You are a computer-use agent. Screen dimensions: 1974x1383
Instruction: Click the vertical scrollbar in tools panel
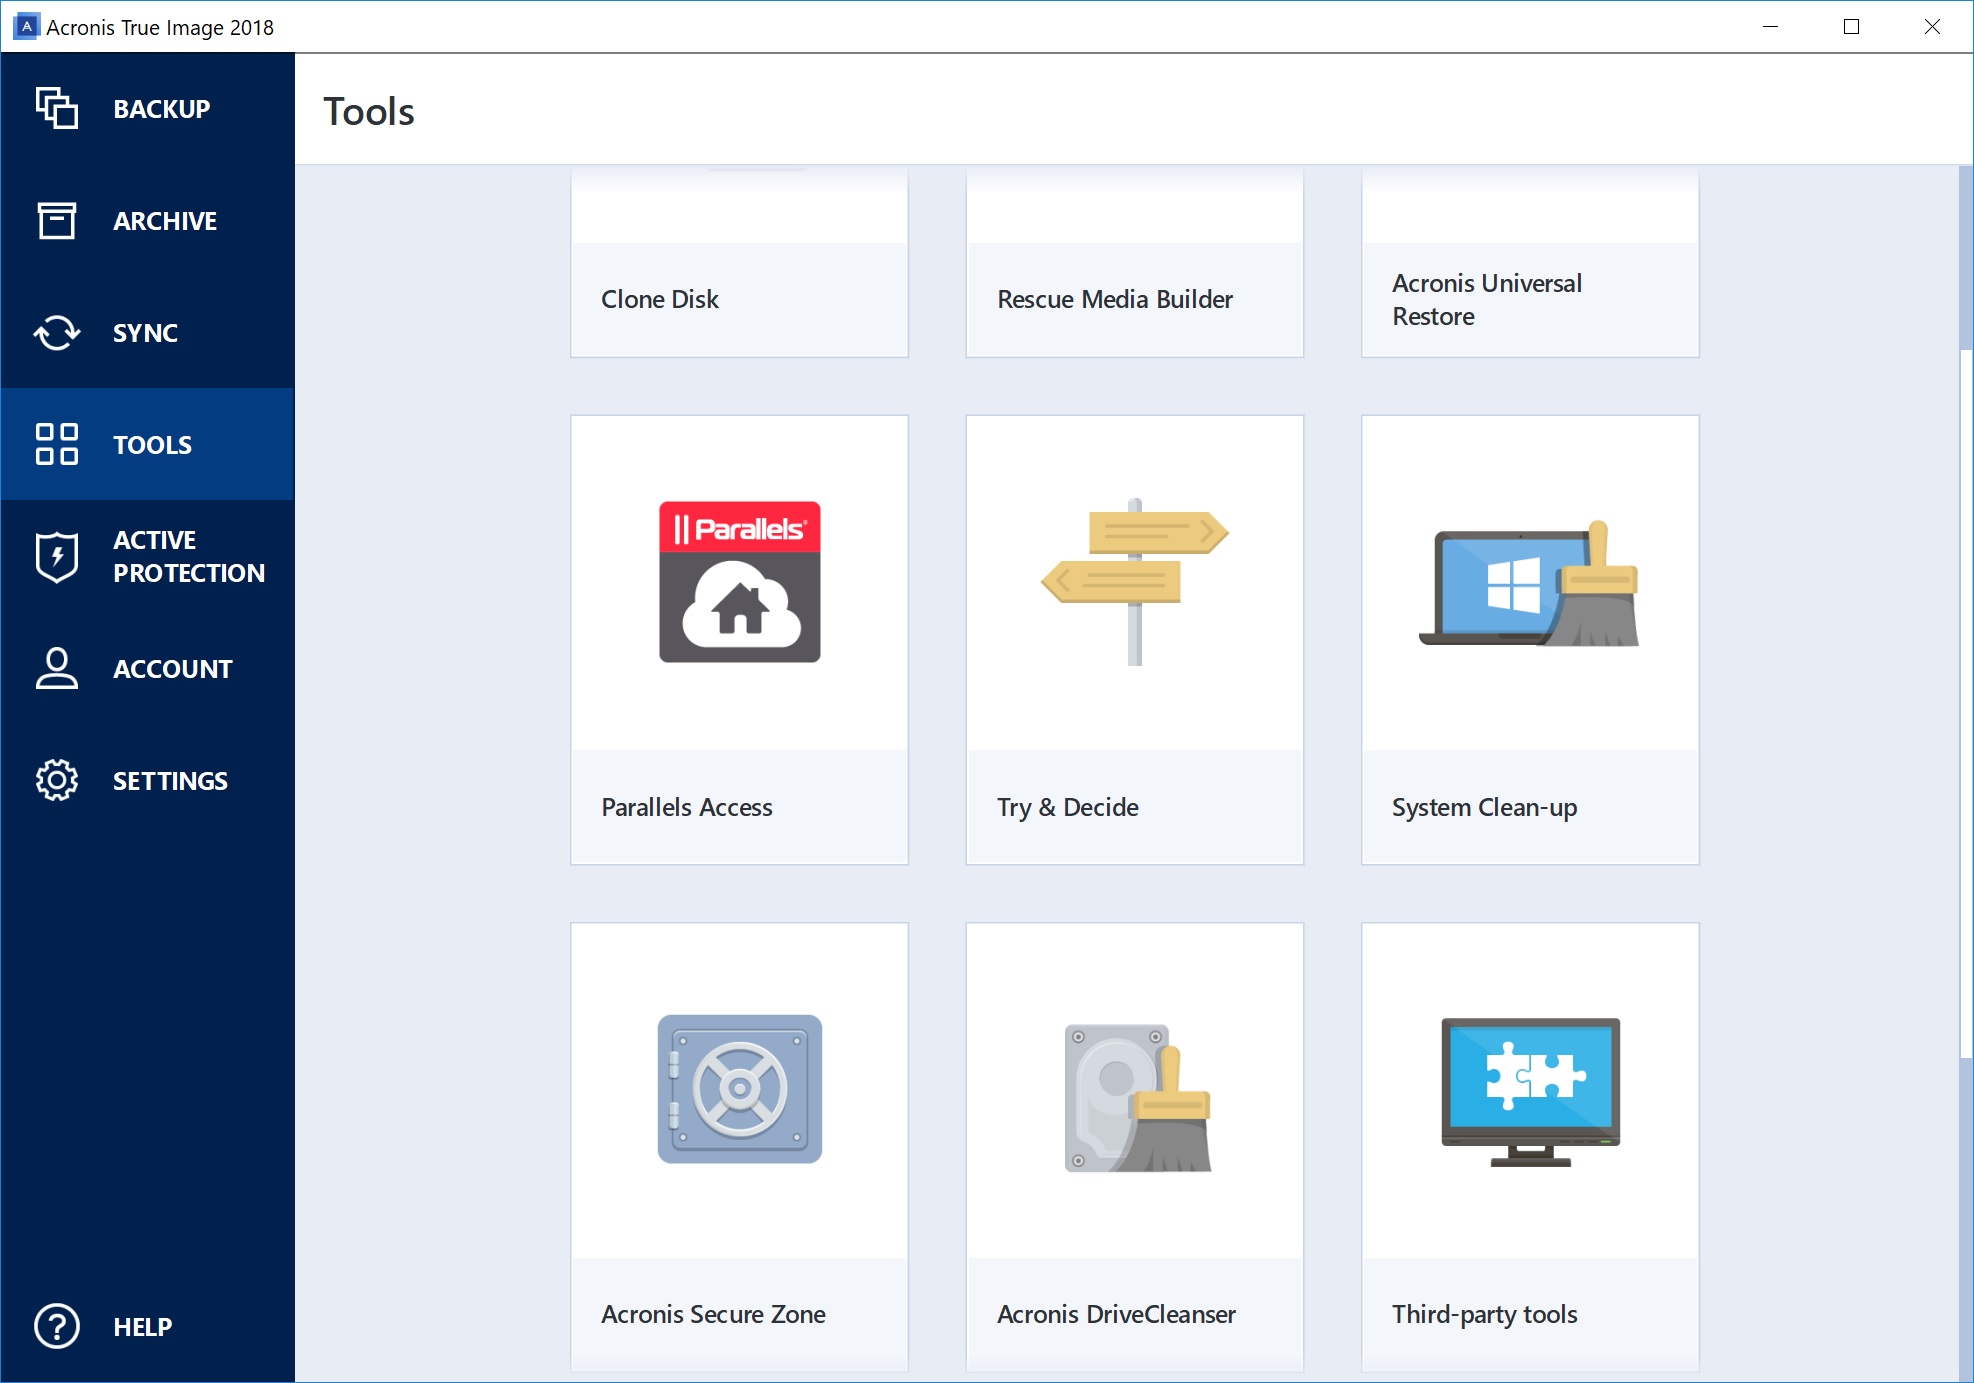1965,700
